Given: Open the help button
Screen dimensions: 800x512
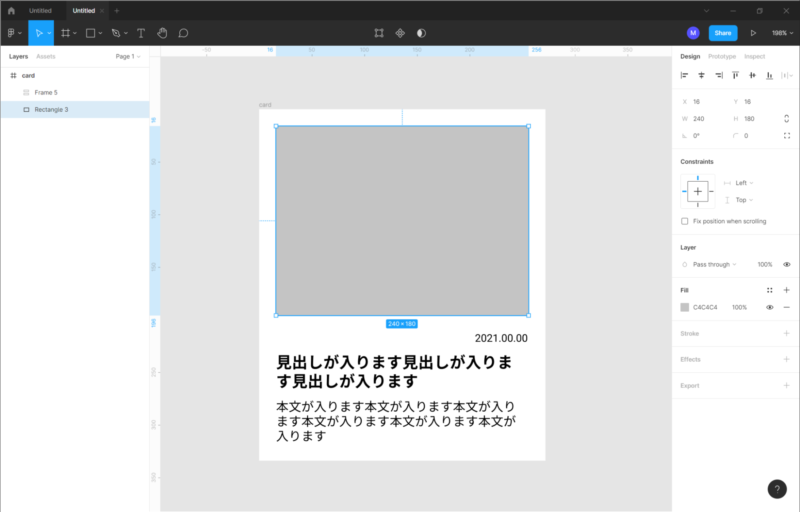Looking at the screenshot, I should click(778, 489).
